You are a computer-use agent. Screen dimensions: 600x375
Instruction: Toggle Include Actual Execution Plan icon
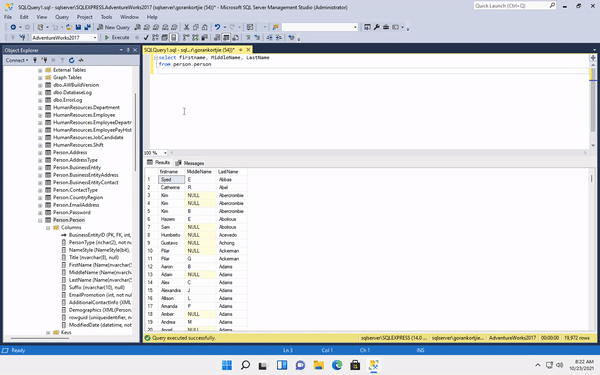click(186, 38)
